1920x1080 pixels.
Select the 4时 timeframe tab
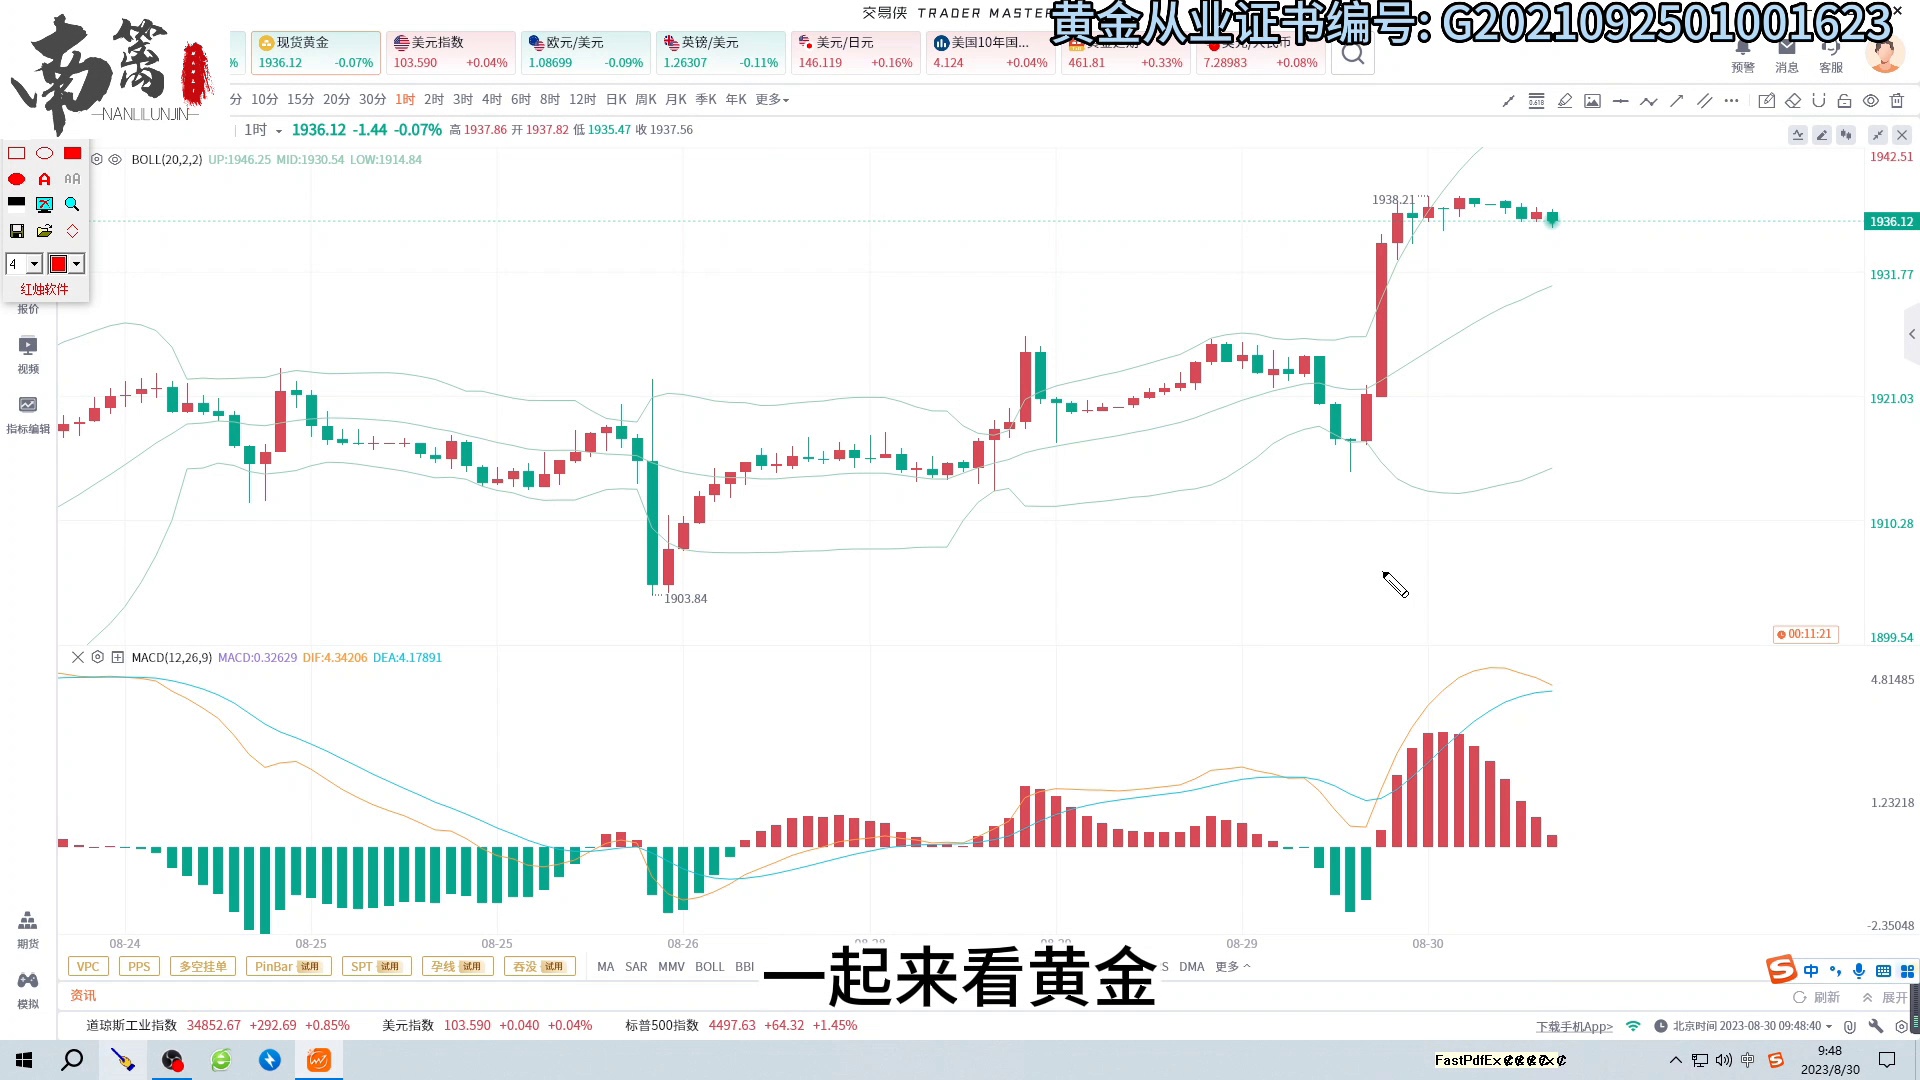point(491,100)
